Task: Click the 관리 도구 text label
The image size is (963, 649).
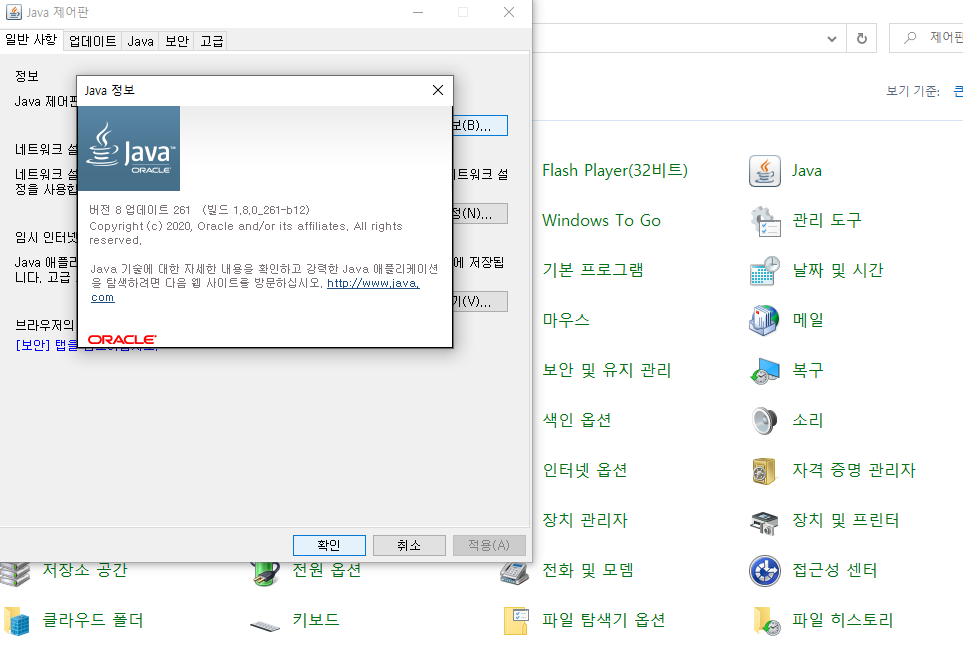Action: pyautogui.click(x=827, y=220)
